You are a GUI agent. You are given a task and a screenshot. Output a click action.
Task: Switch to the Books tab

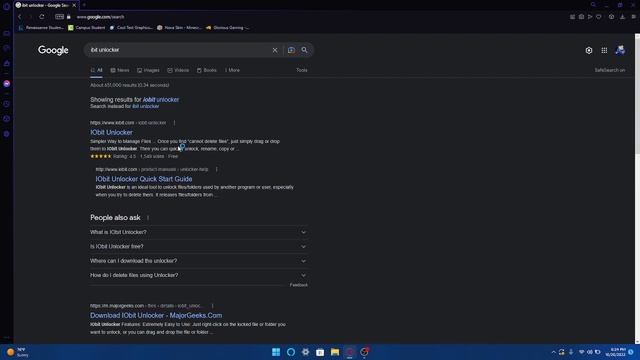[207, 70]
